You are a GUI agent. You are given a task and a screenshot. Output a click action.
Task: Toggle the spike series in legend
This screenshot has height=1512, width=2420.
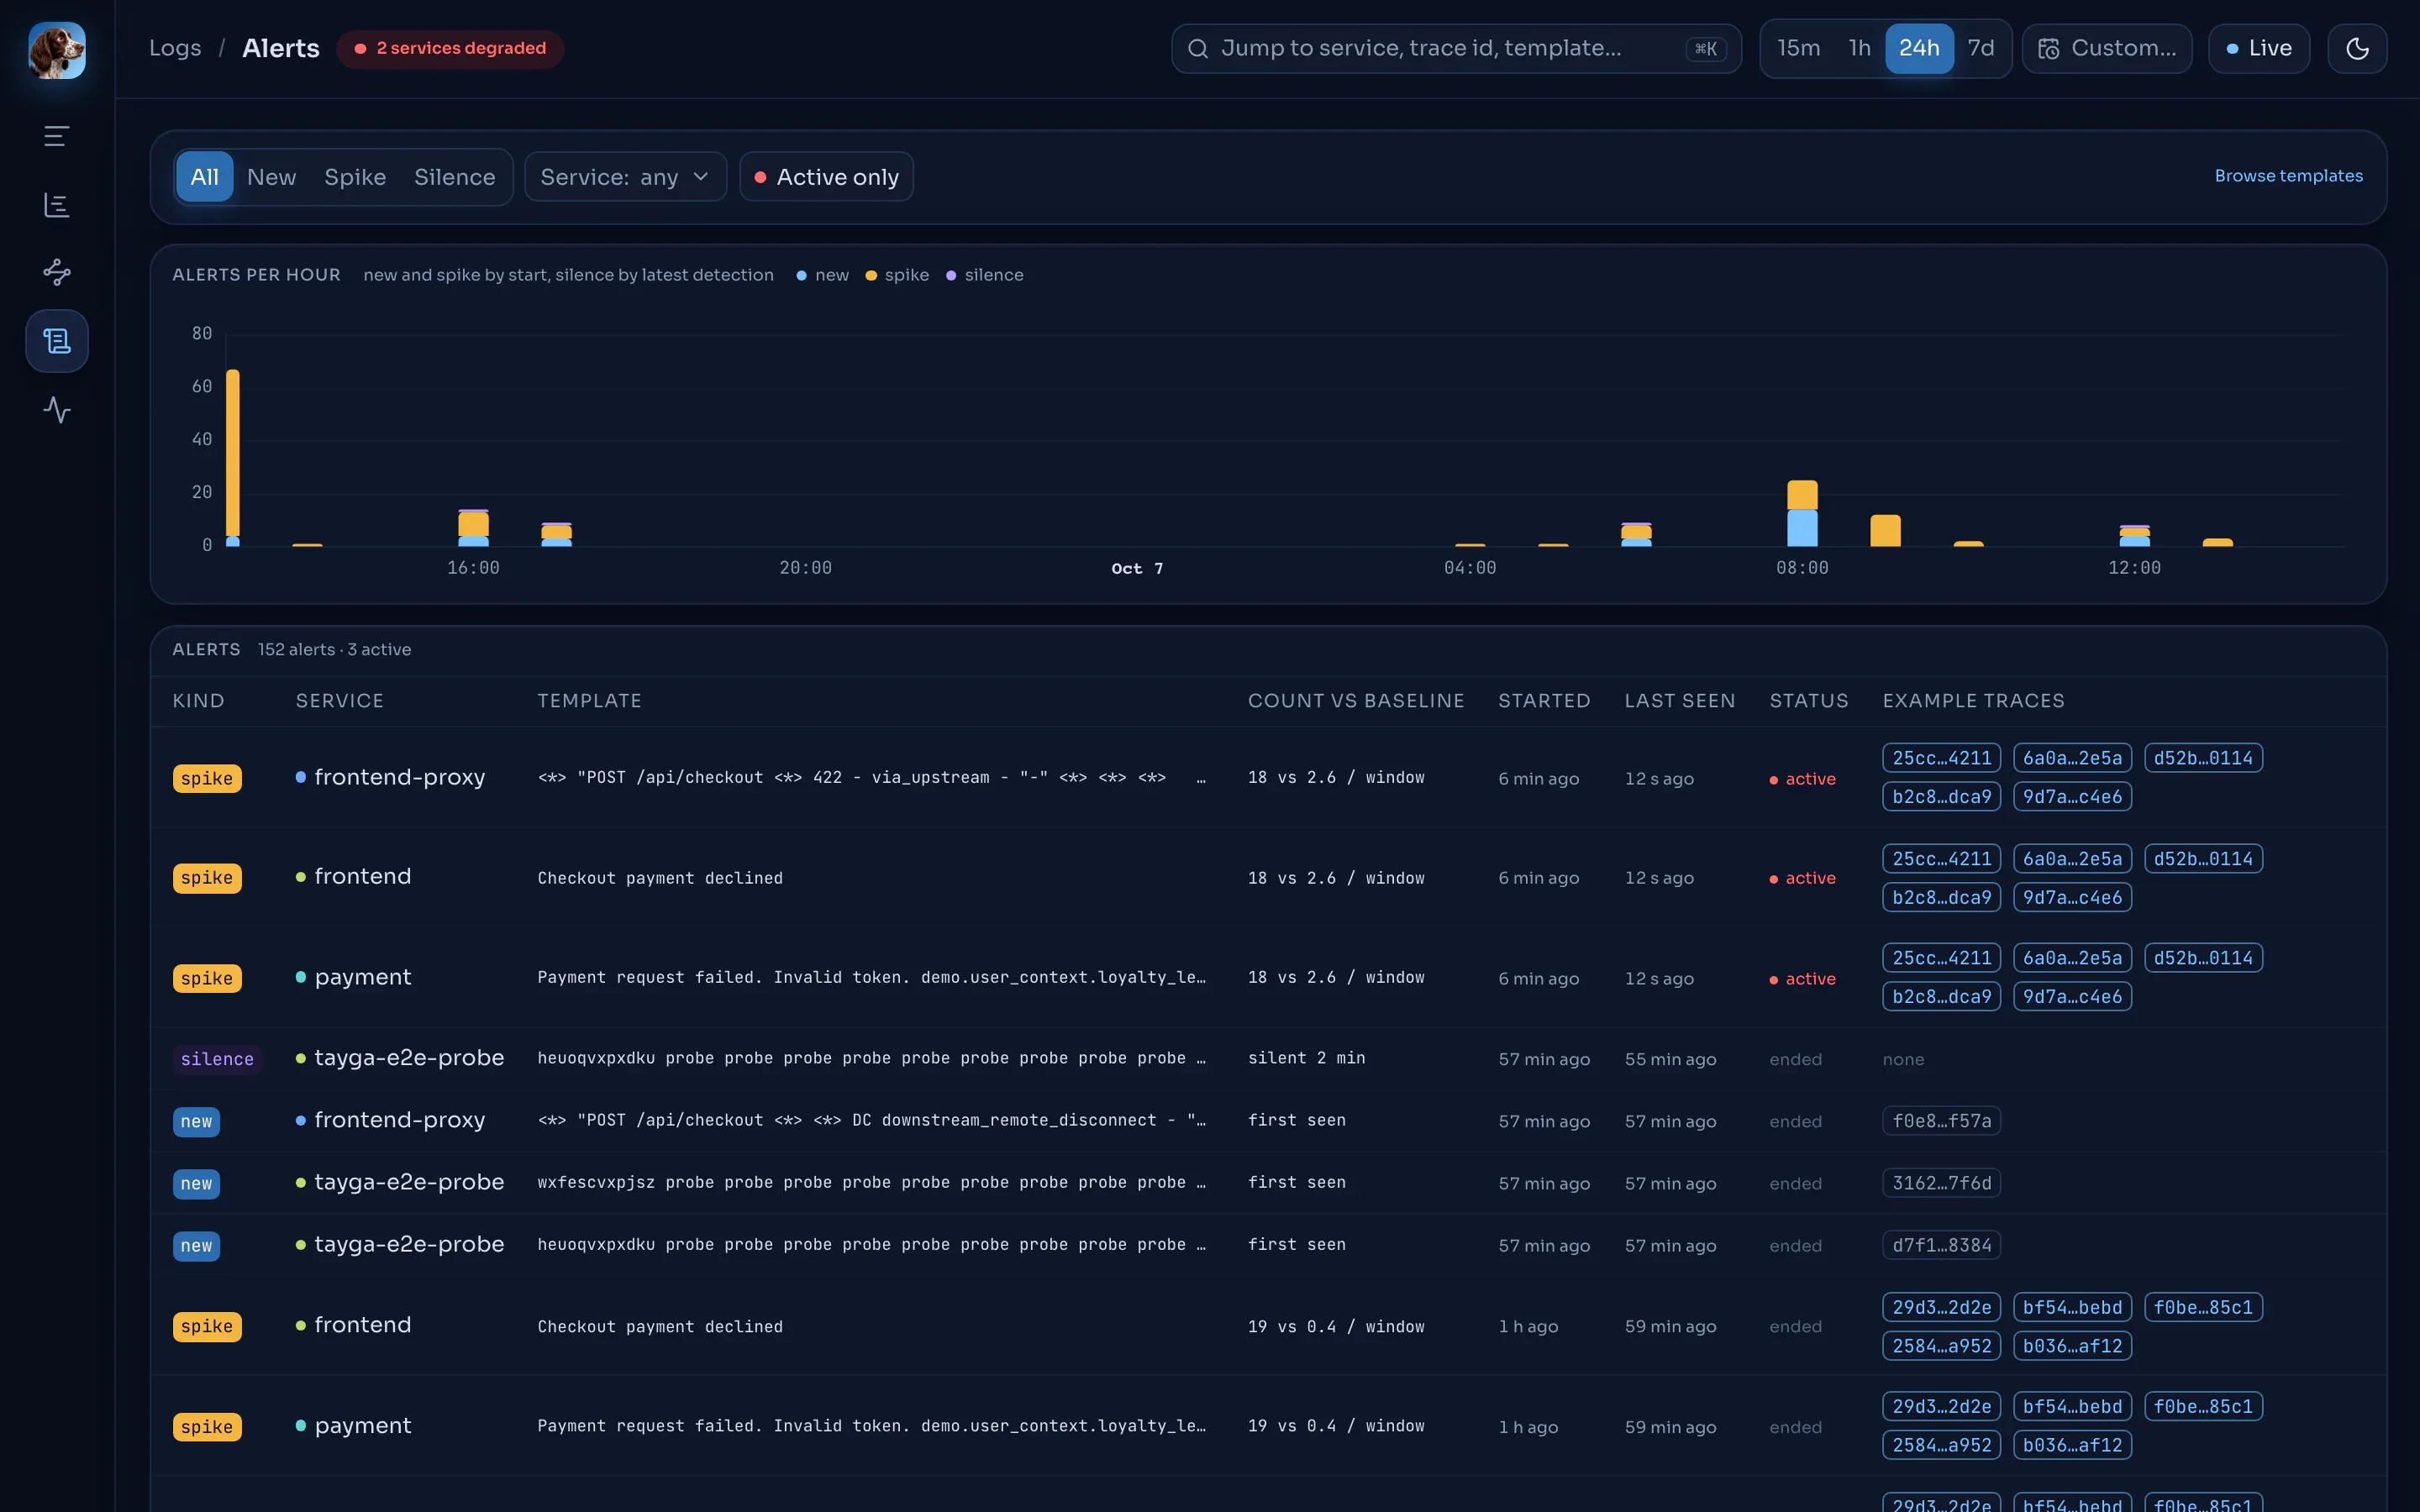pos(897,275)
